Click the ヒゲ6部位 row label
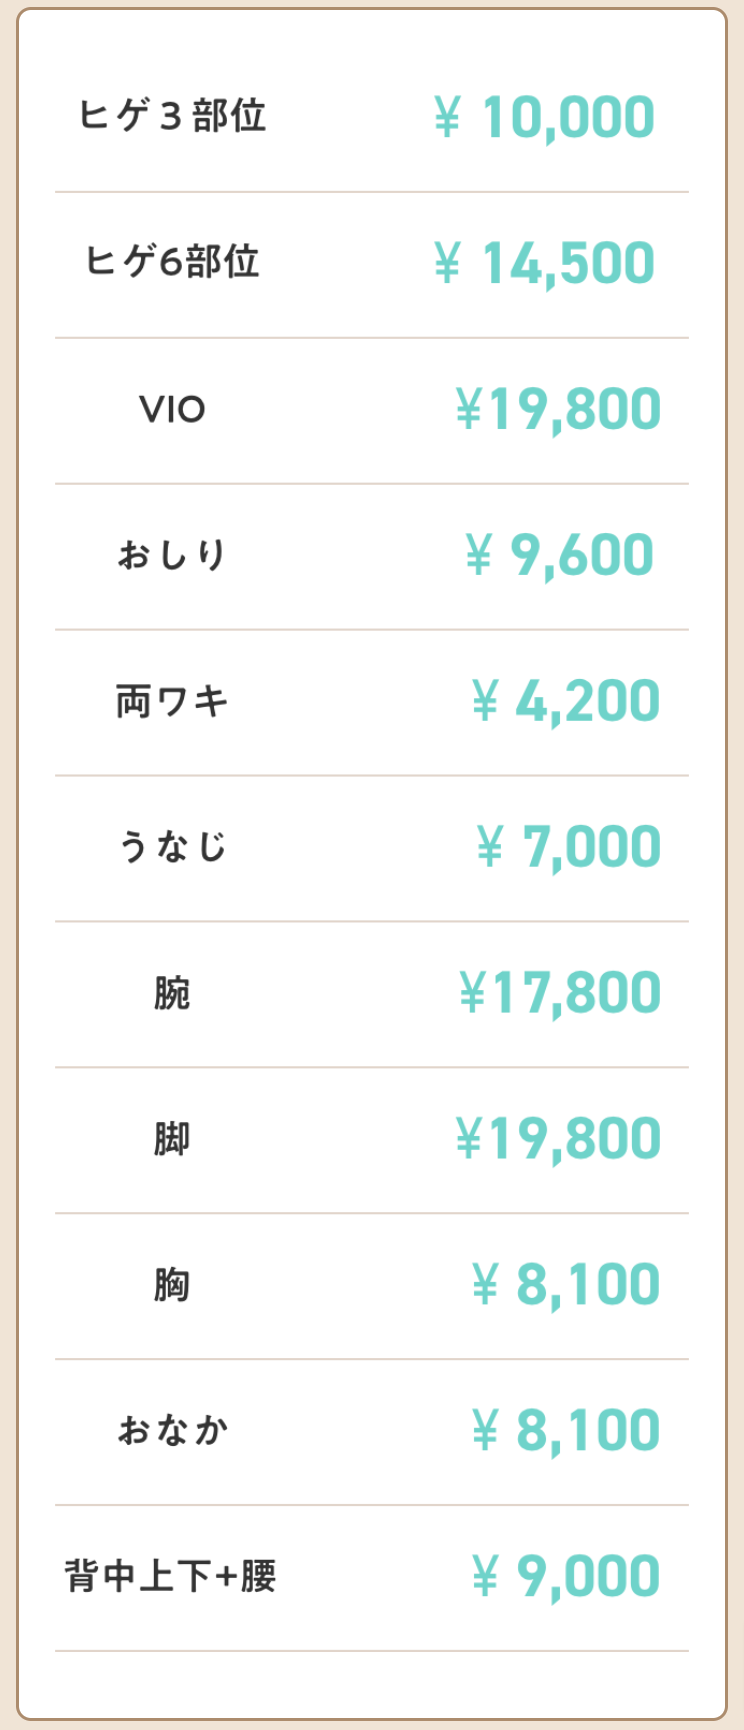Viewport: 744px width, 1730px height. pos(172,262)
